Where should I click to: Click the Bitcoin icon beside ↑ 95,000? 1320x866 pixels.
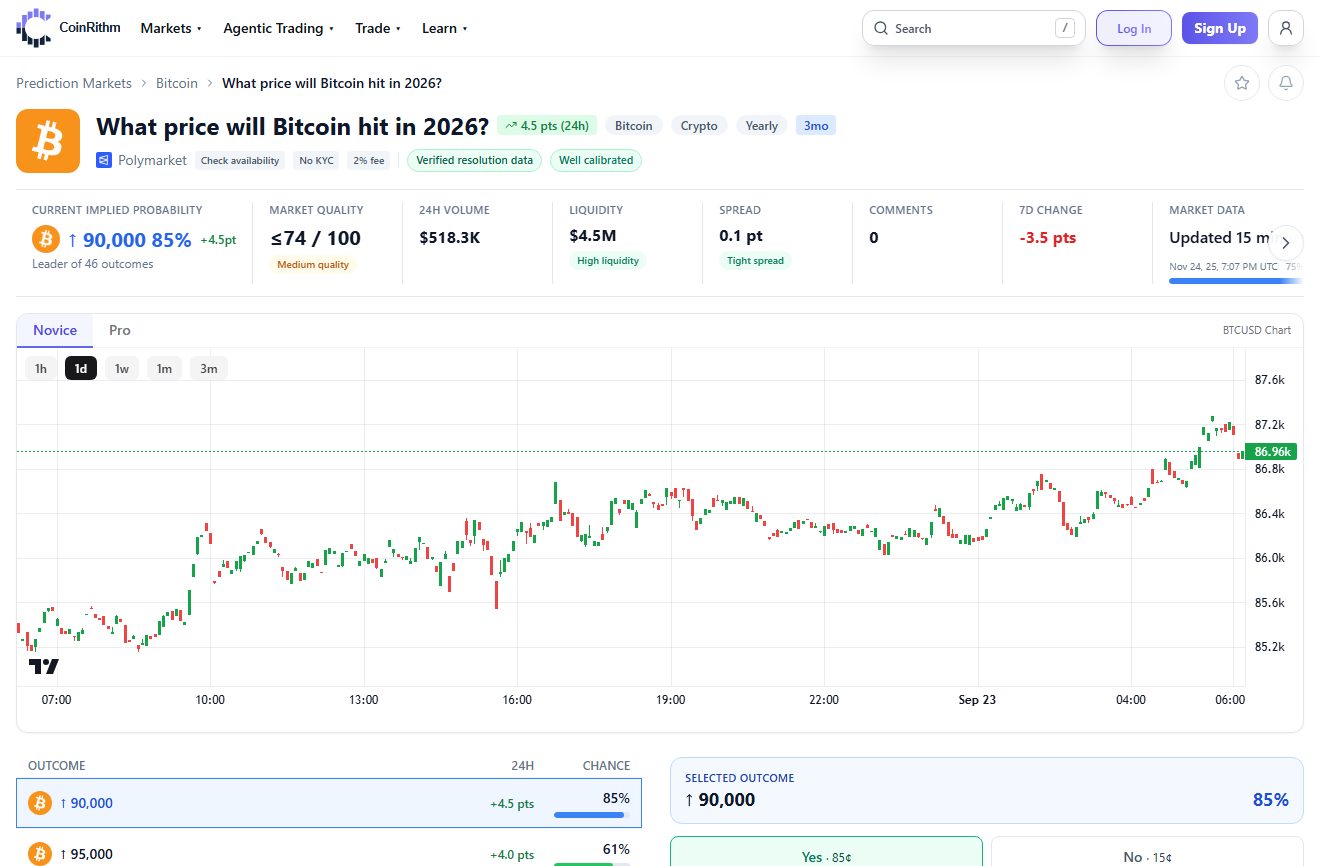click(40, 854)
